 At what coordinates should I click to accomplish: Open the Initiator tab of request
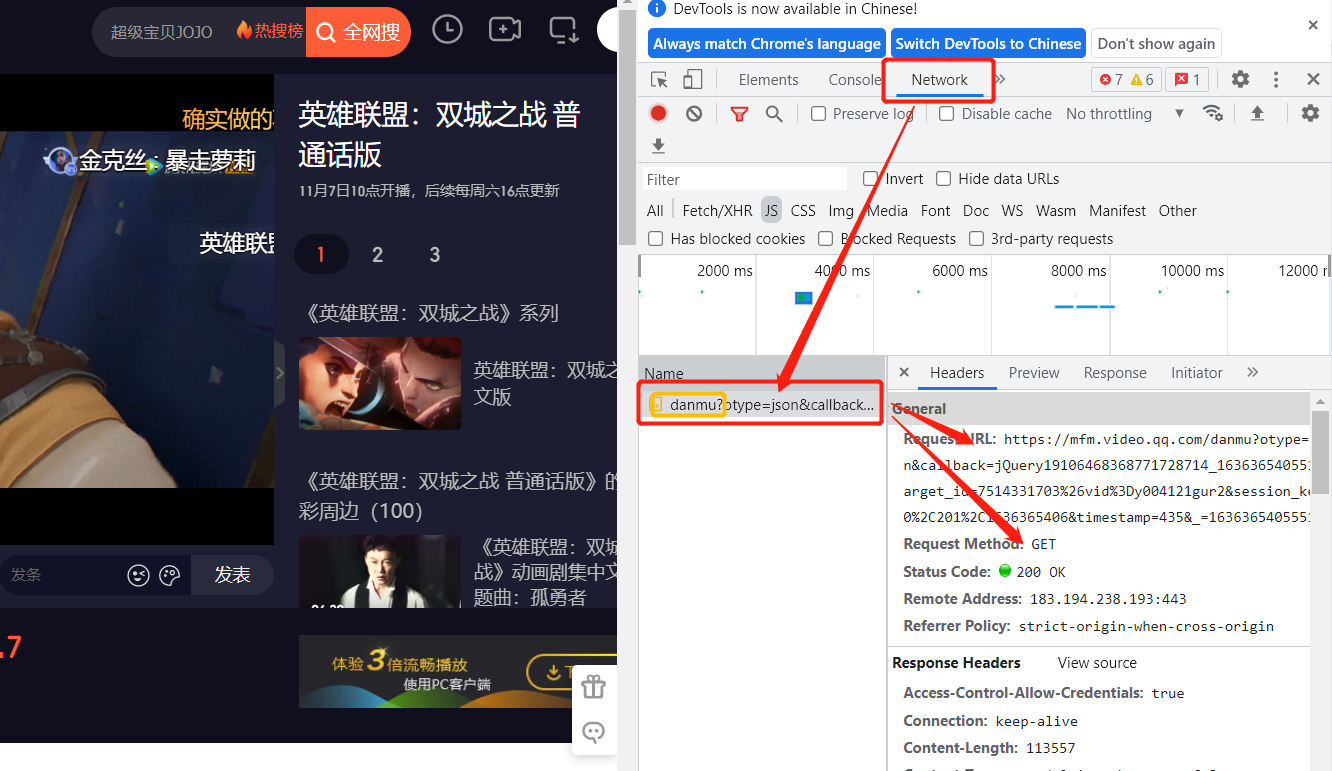[1197, 373]
